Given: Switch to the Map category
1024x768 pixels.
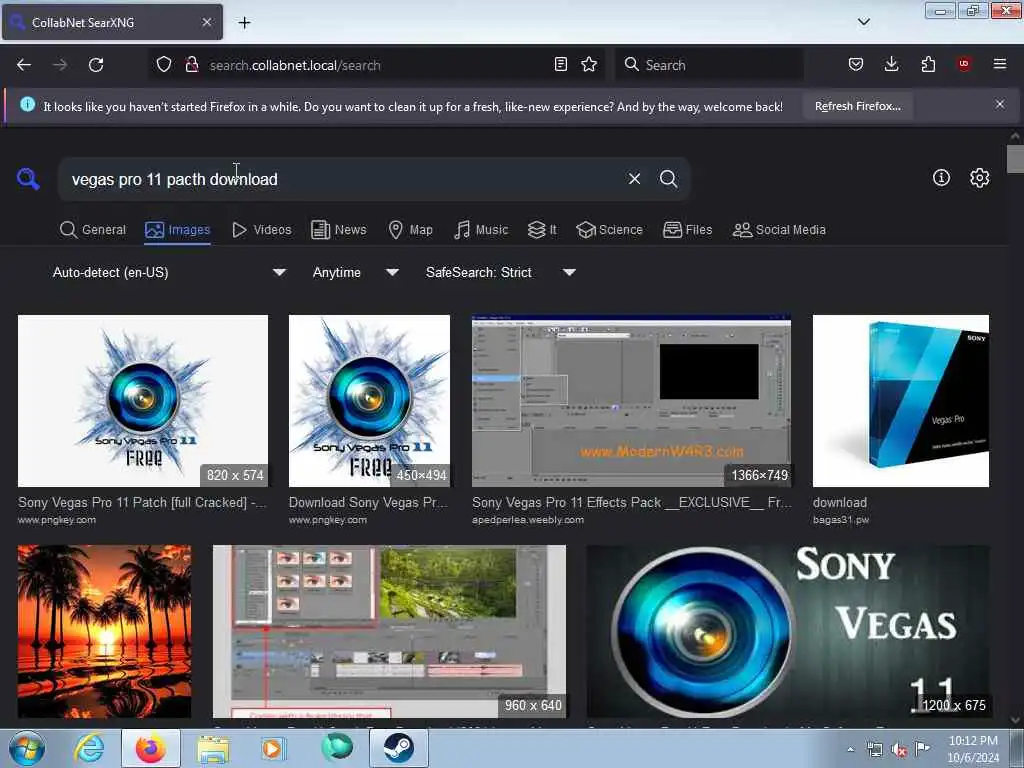Looking at the screenshot, I should [x=411, y=230].
